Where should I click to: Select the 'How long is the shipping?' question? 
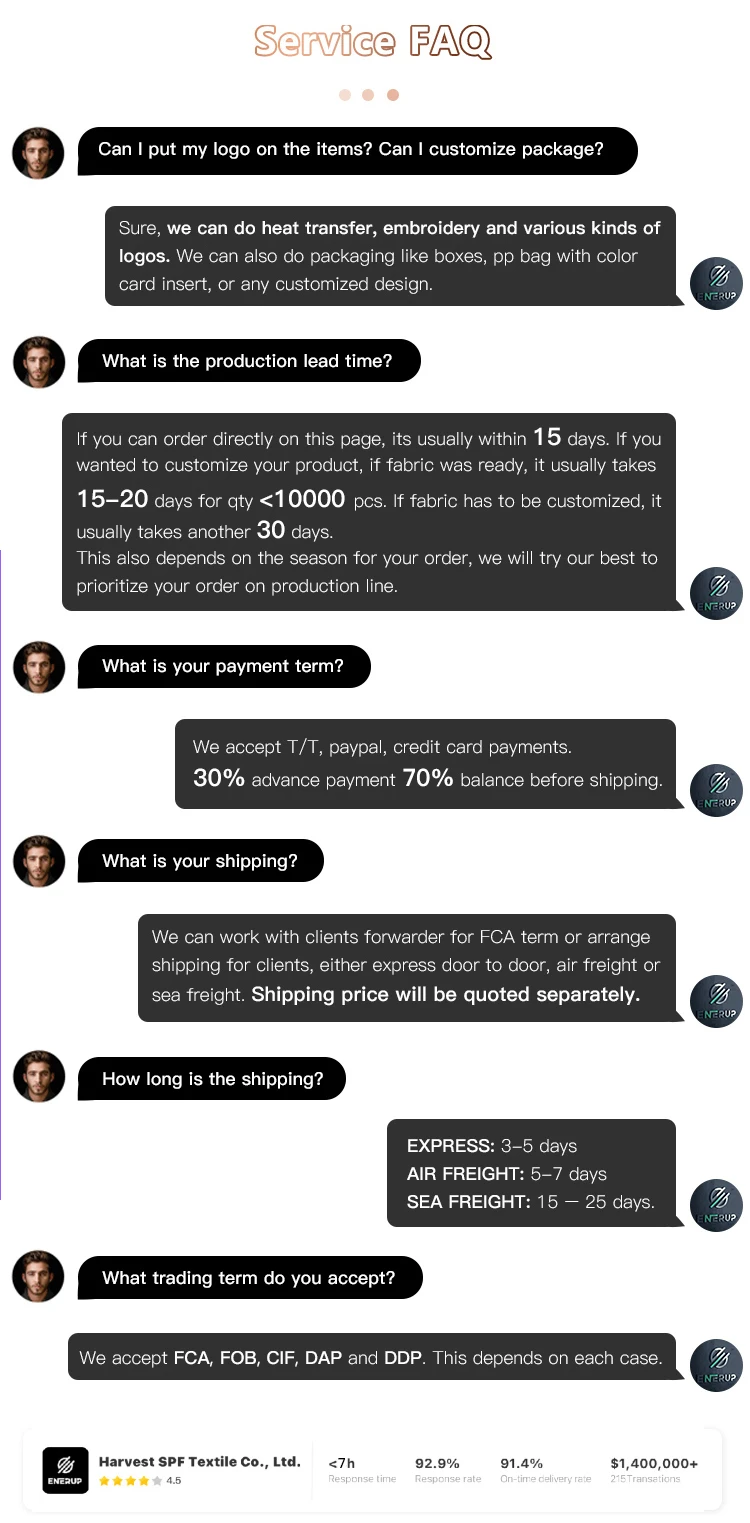pos(213,1079)
